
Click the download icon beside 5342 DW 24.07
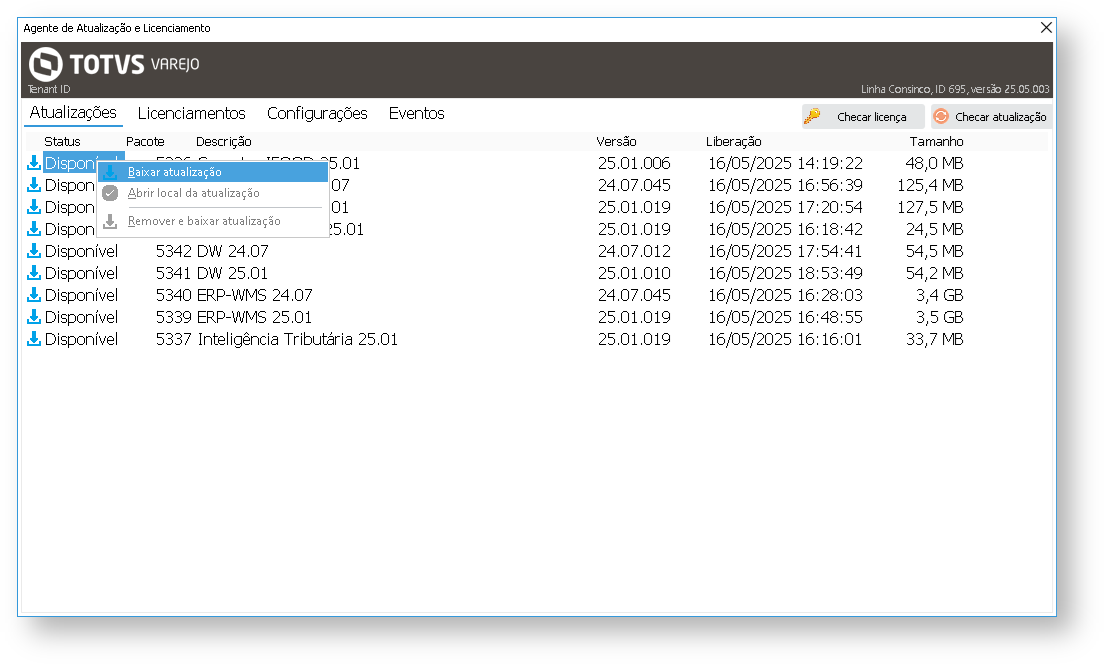coord(33,251)
